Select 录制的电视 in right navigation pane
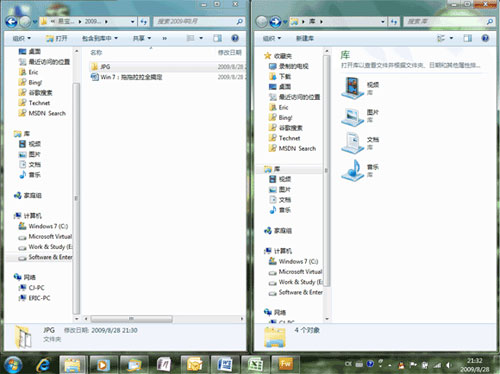This screenshot has width=500, height=374. pyautogui.click(x=289, y=66)
